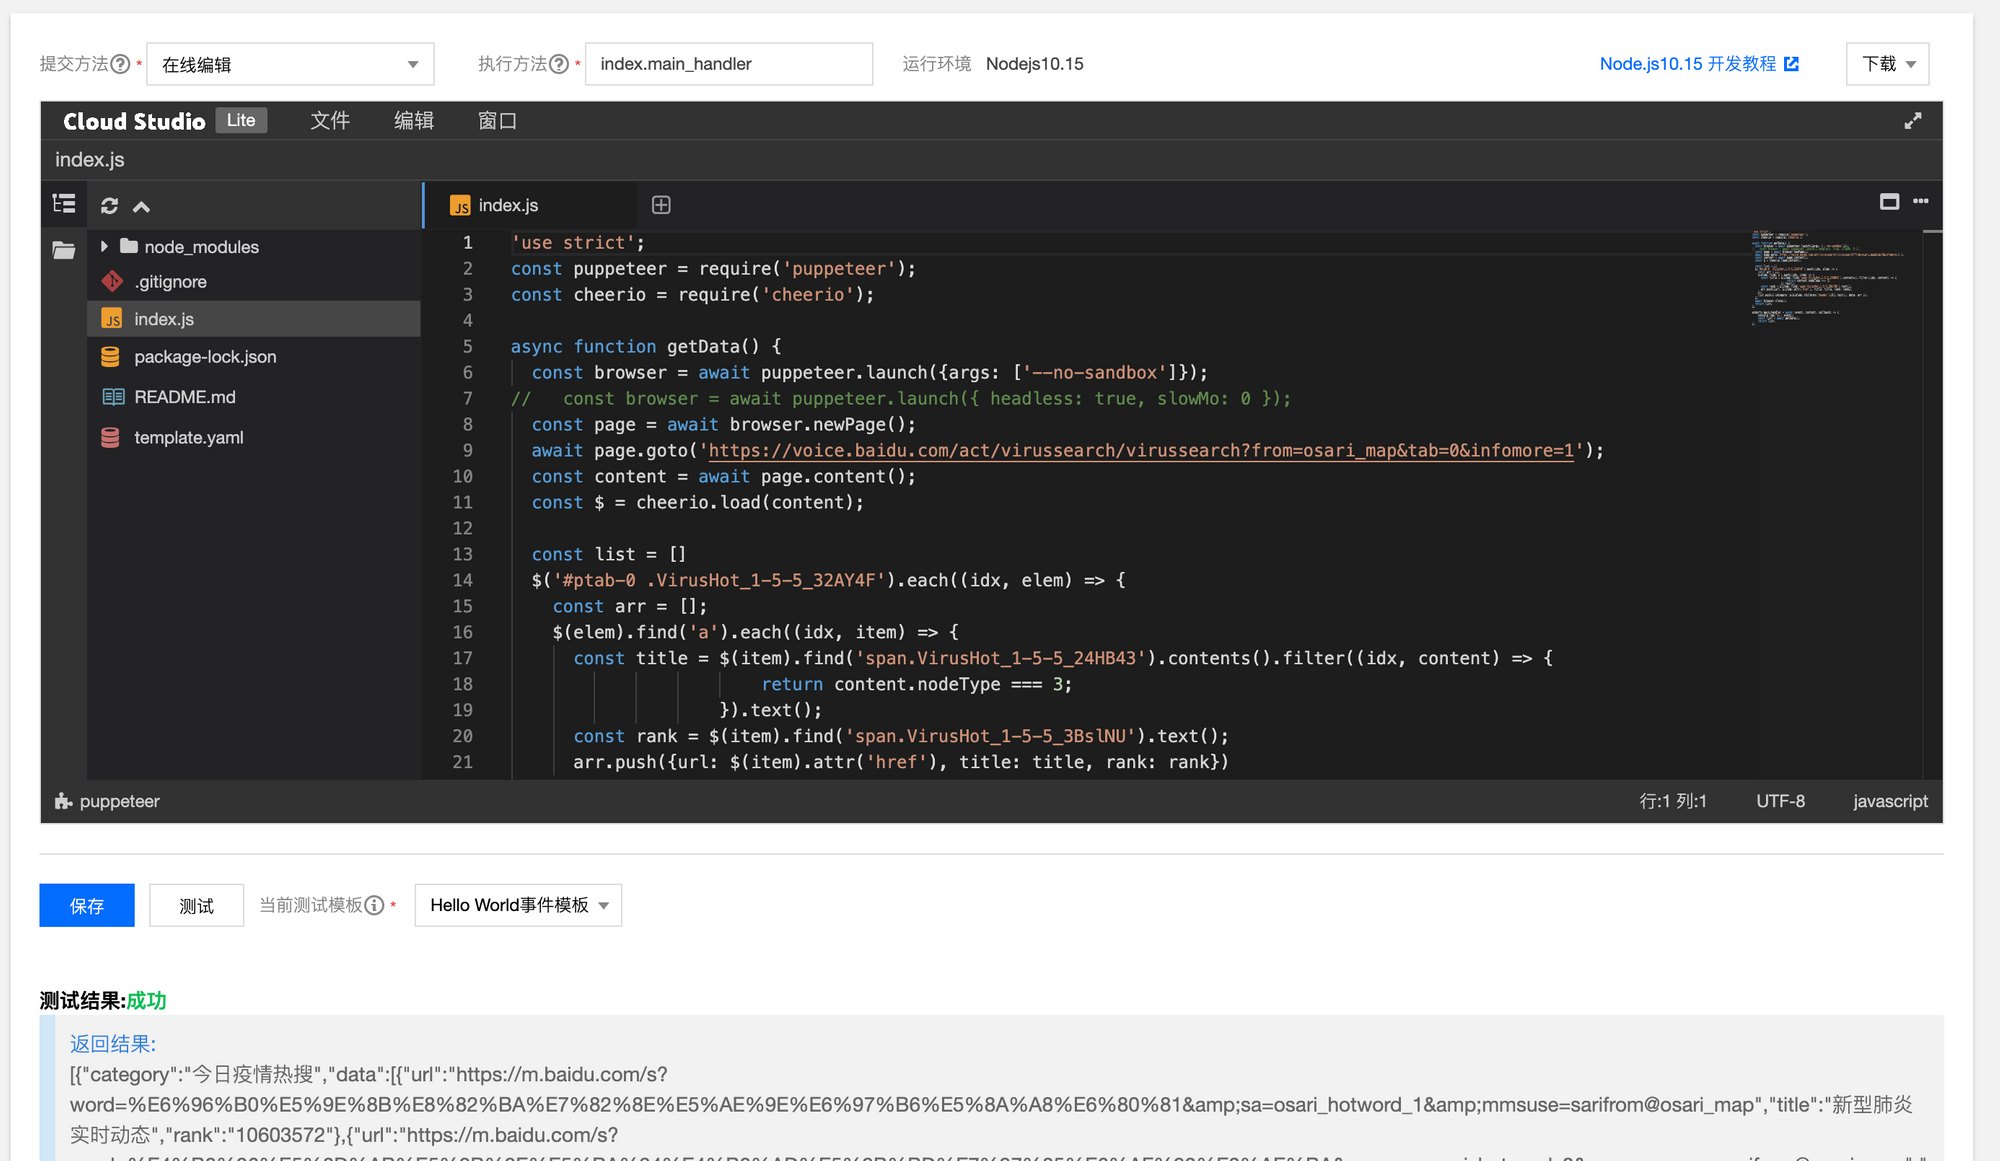
Task: Click the 执行方法 help tooltip icon
Action: [559, 63]
